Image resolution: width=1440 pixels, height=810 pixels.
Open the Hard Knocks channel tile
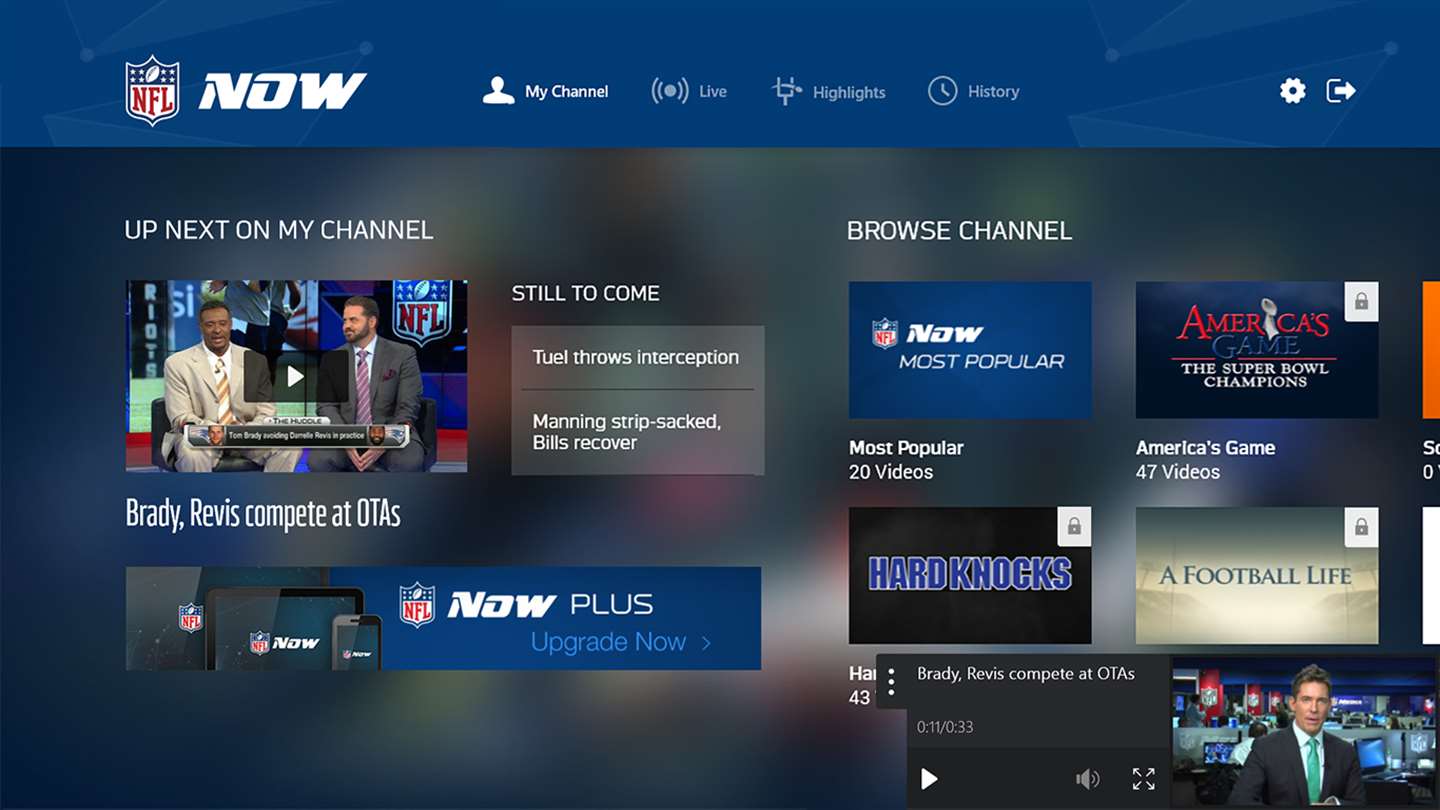click(970, 575)
